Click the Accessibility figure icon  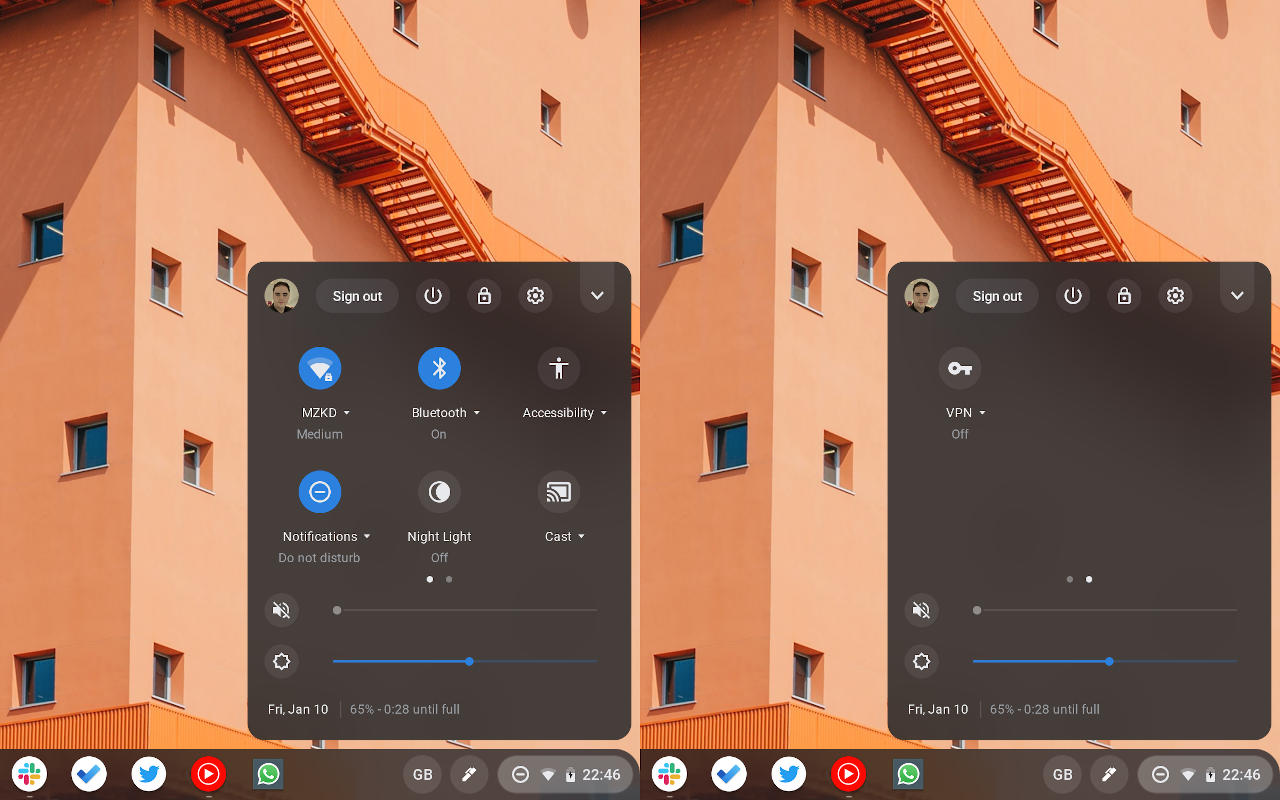(559, 369)
